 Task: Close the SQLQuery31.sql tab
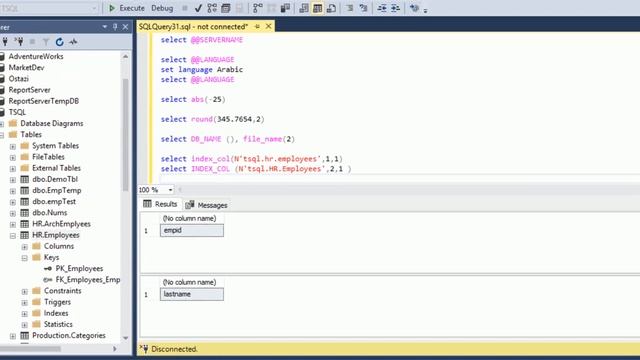[x=268, y=27]
